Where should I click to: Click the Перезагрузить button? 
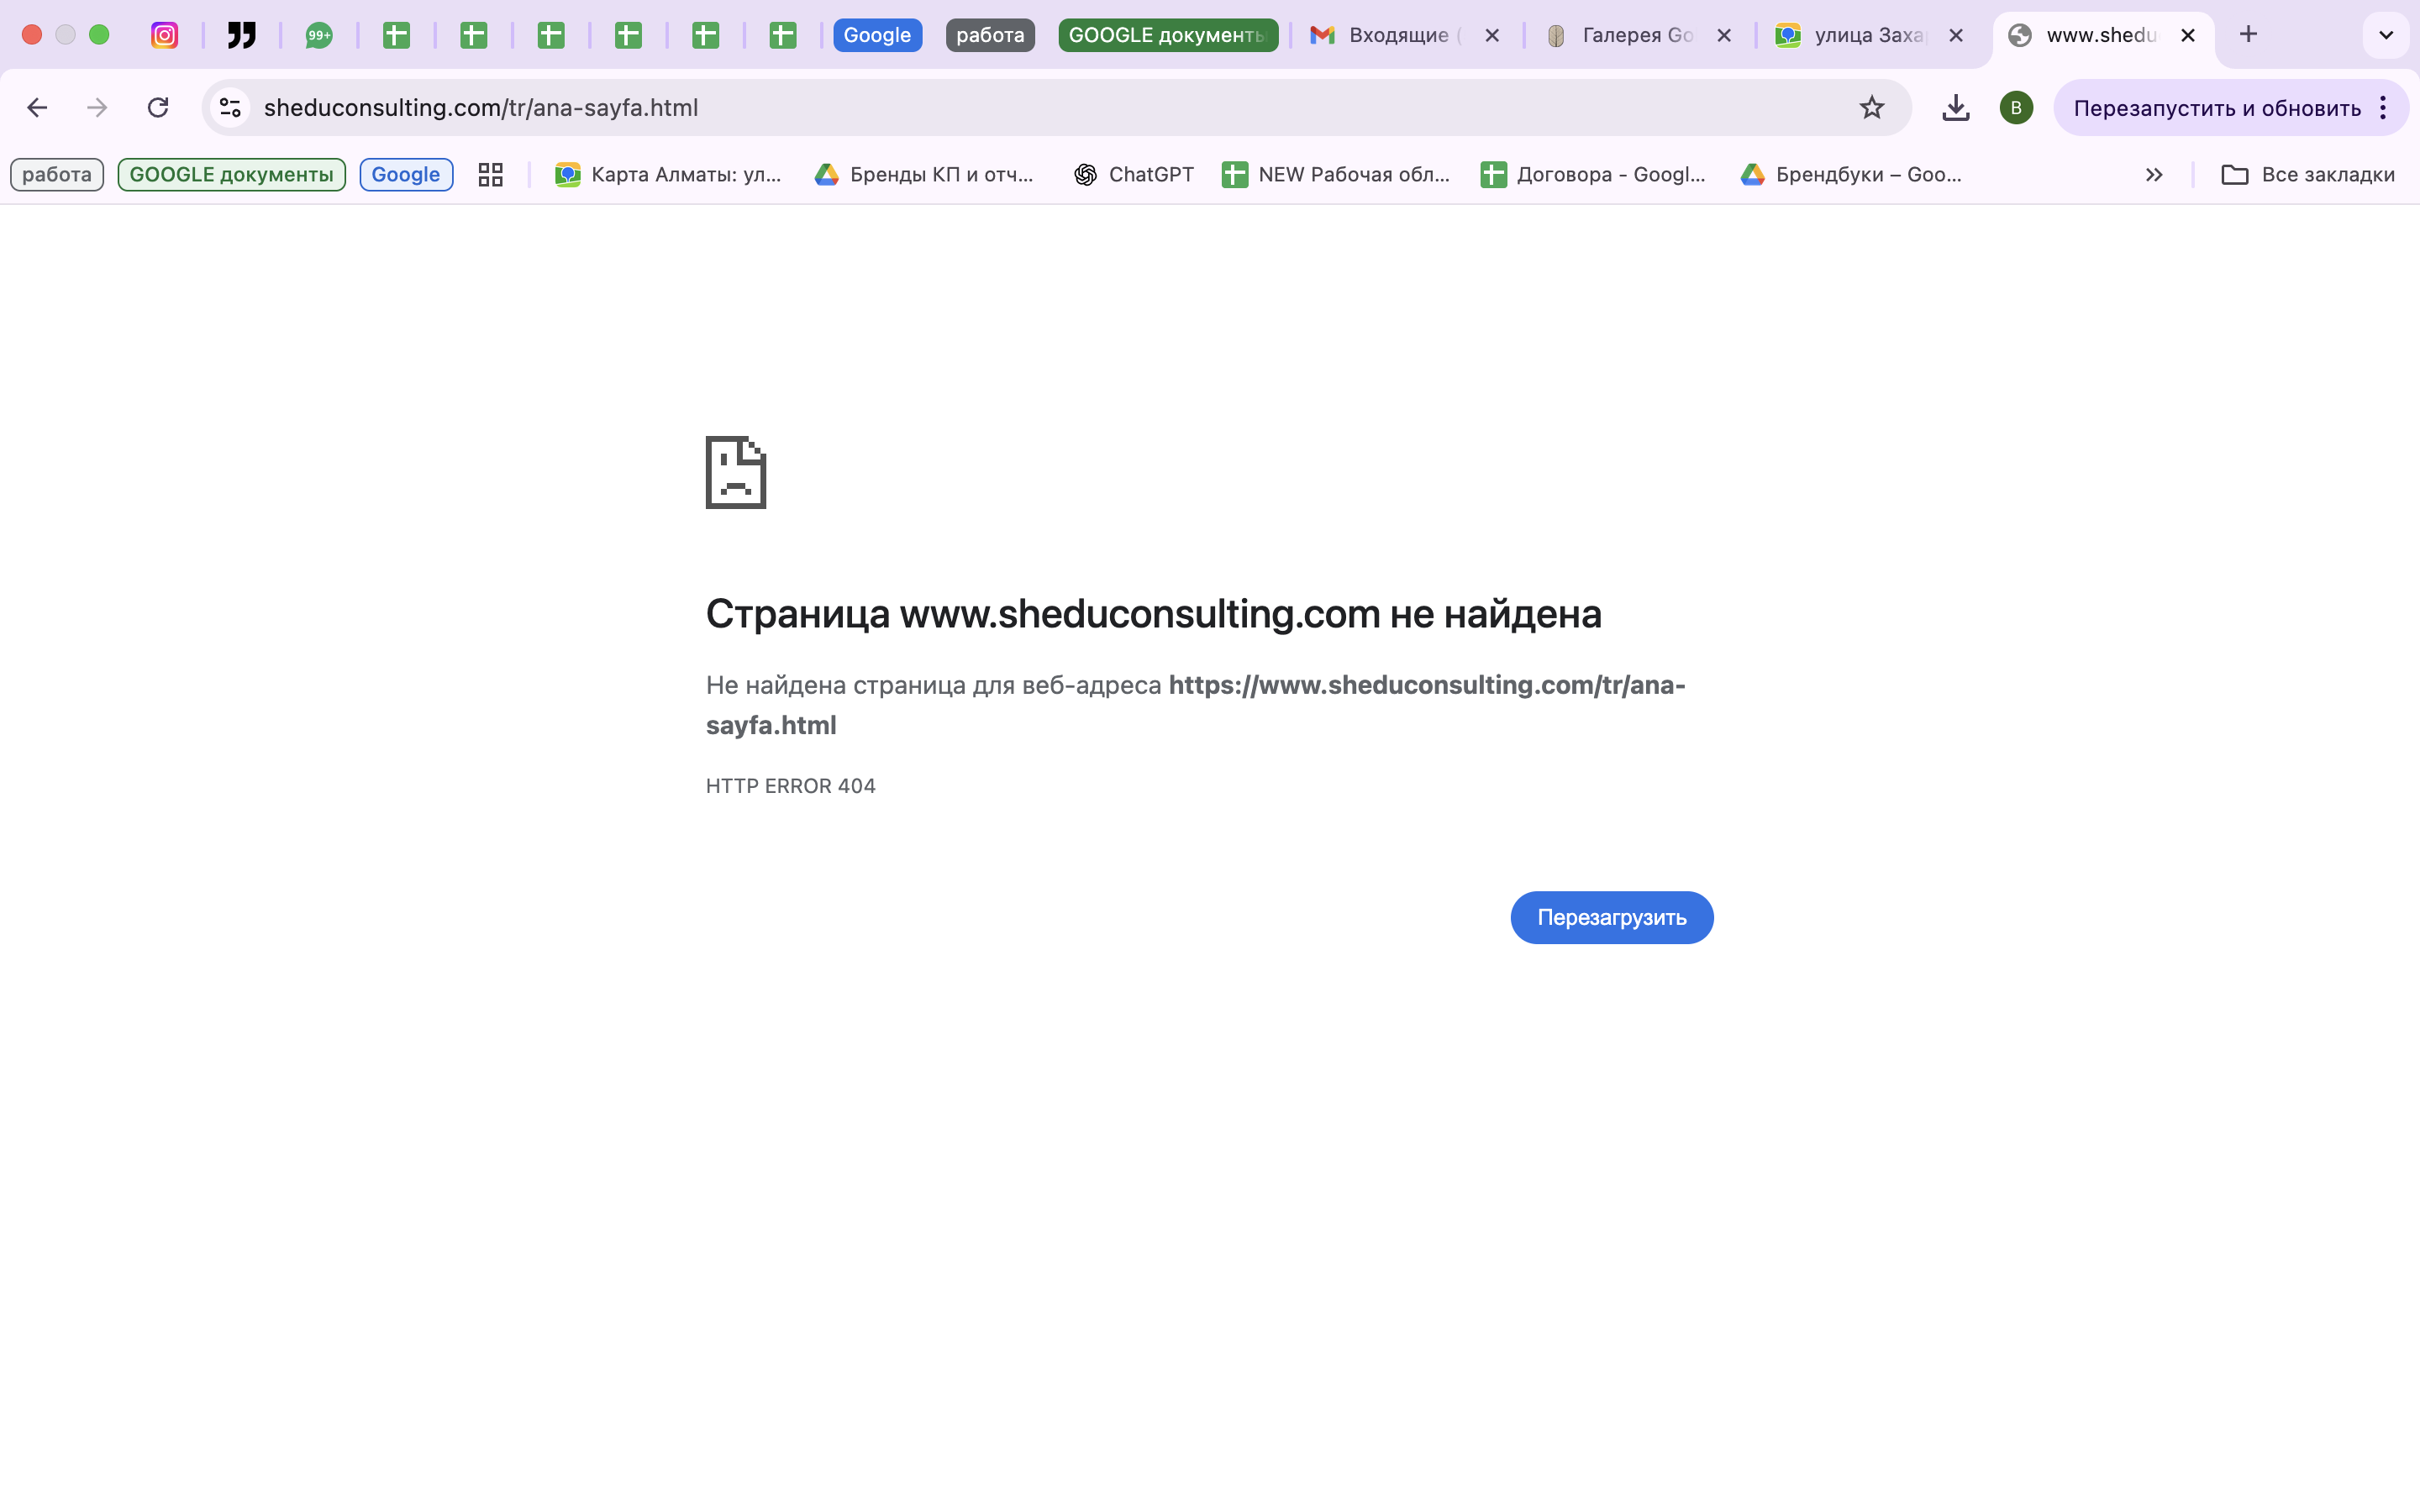[1611, 917]
